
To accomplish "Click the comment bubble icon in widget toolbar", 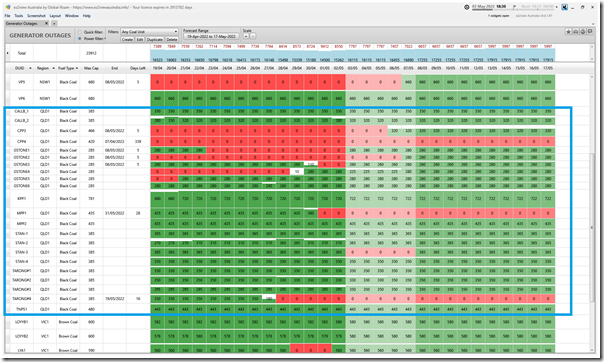I will [x=590, y=32].
